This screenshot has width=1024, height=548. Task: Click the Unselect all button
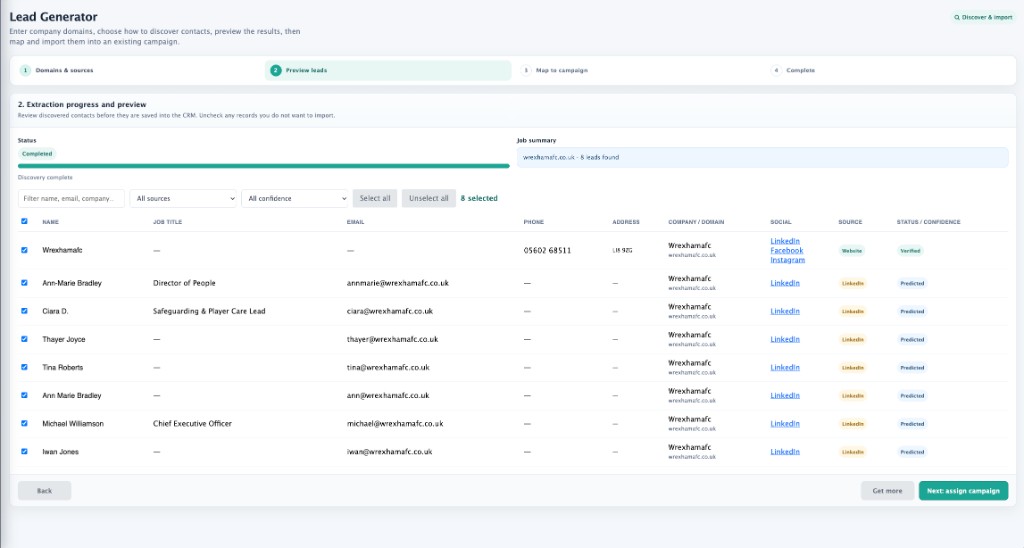coord(428,199)
